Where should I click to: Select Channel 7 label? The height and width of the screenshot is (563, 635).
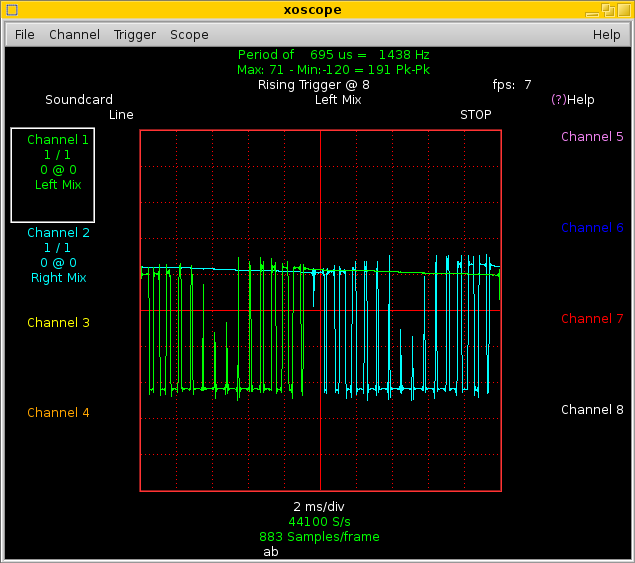coord(592,318)
